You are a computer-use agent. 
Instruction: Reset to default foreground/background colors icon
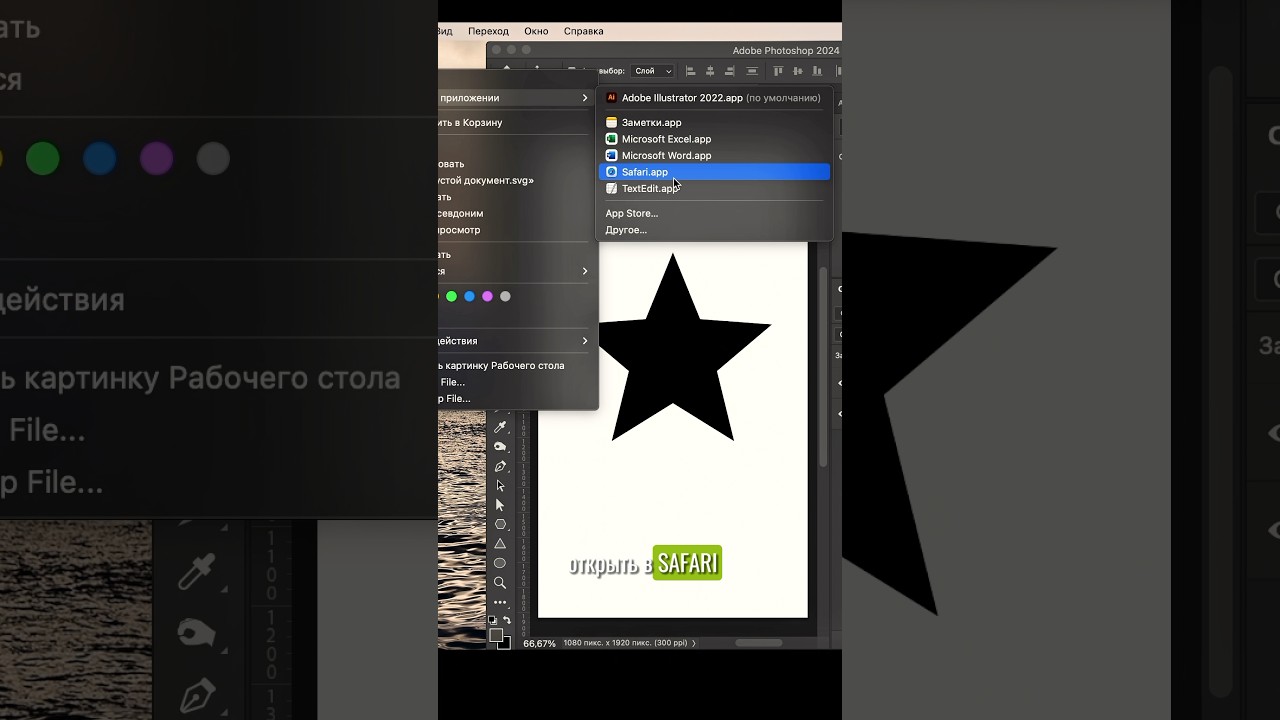click(492, 621)
